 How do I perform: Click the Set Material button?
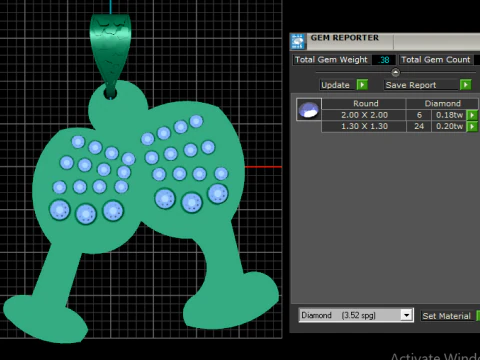(447, 316)
